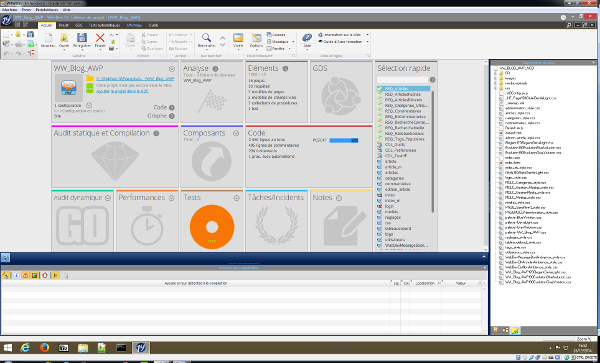The image size is (600, 363).
Task: Open the Tests automatiques ribbon tab
Action: 104,25
